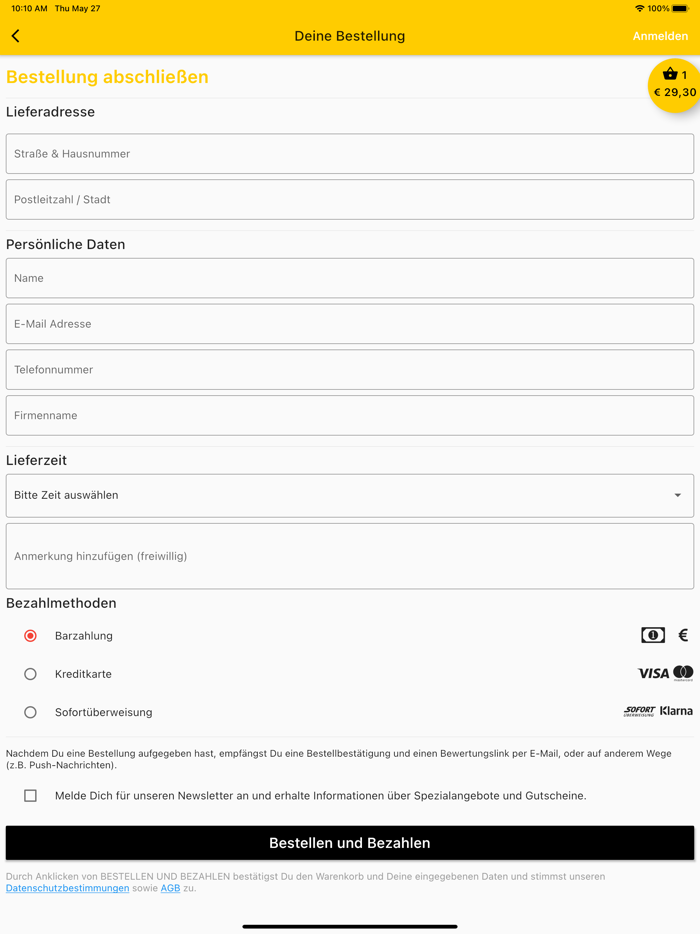The image size is (700, 934).
Task: Open the Datenschutzbestimmungen link
Action: 67,888
